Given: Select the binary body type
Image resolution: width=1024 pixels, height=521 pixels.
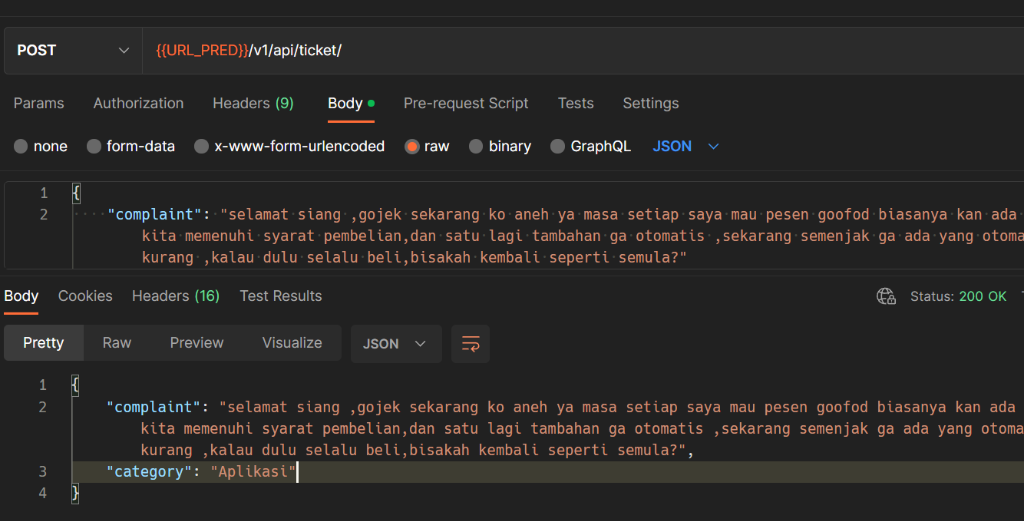Looking at the screenshot, I should coord(500,146).
